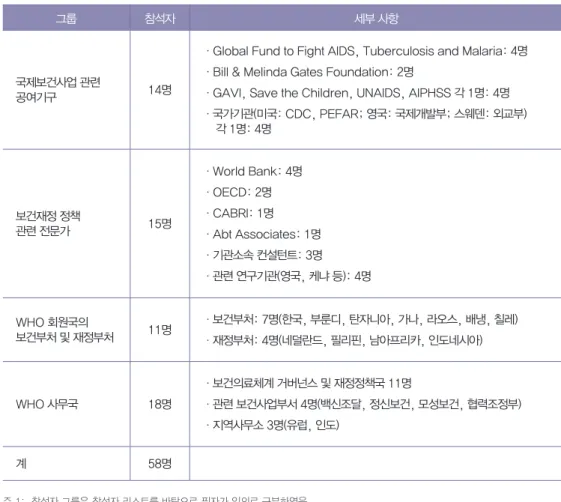This screenshot has width=561, height=502.
Task: Click the '58명' total count
Action: (x=160, y=464)
